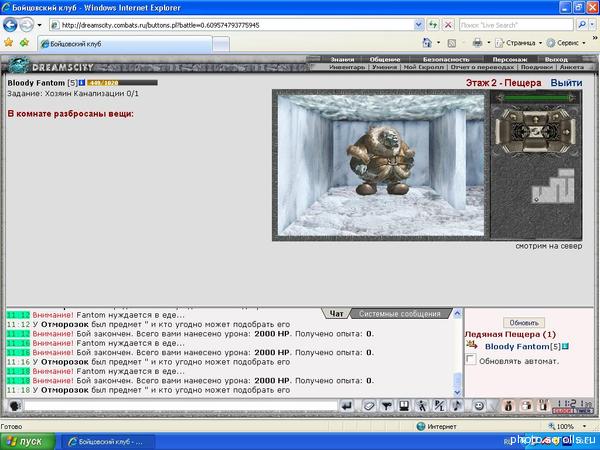This screenshot has width=600, height=450.
Task: Open Home button dropdown arrow
Action: pyautogui.click(x=438, y=43)
